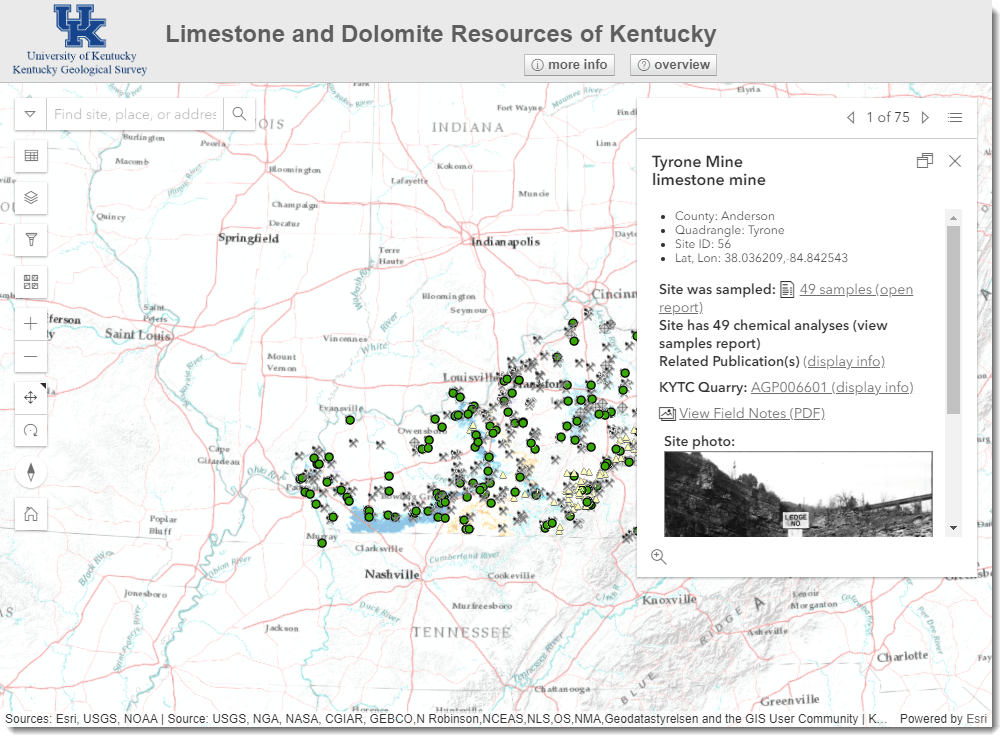Activate the Pan tool icon
The image size is (1006, 742).
[x=30, y=397]
